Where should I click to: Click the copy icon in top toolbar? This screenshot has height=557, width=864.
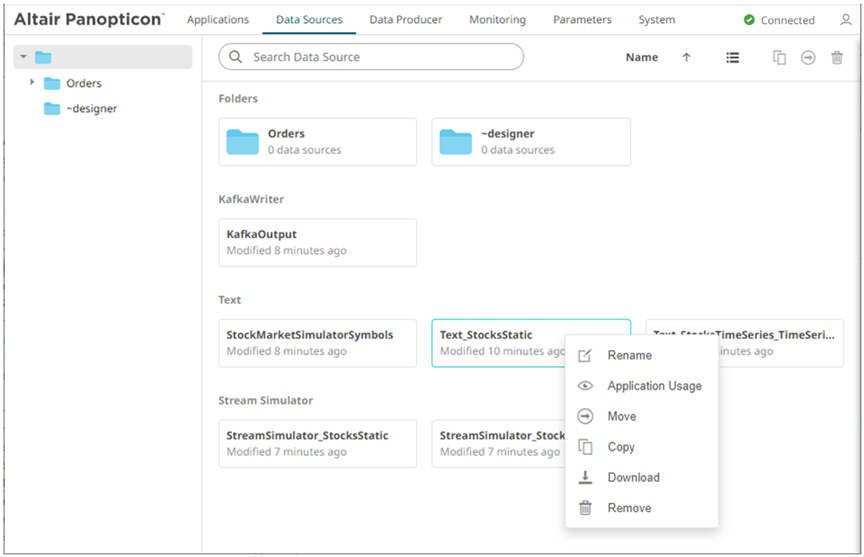(x=780, y=58)
